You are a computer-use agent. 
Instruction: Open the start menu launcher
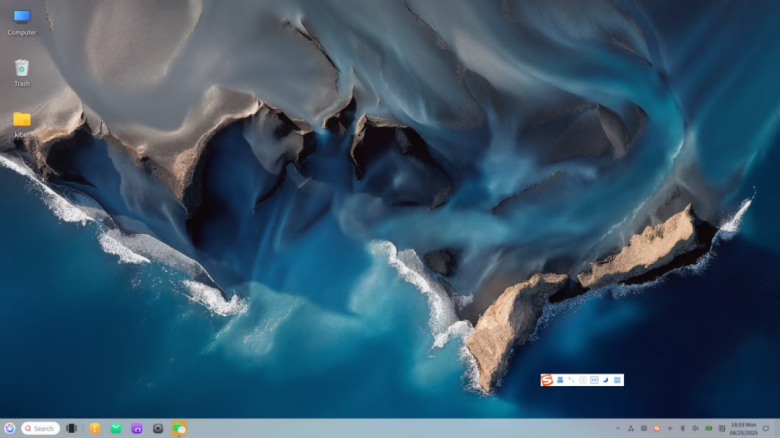coord(9,428)
